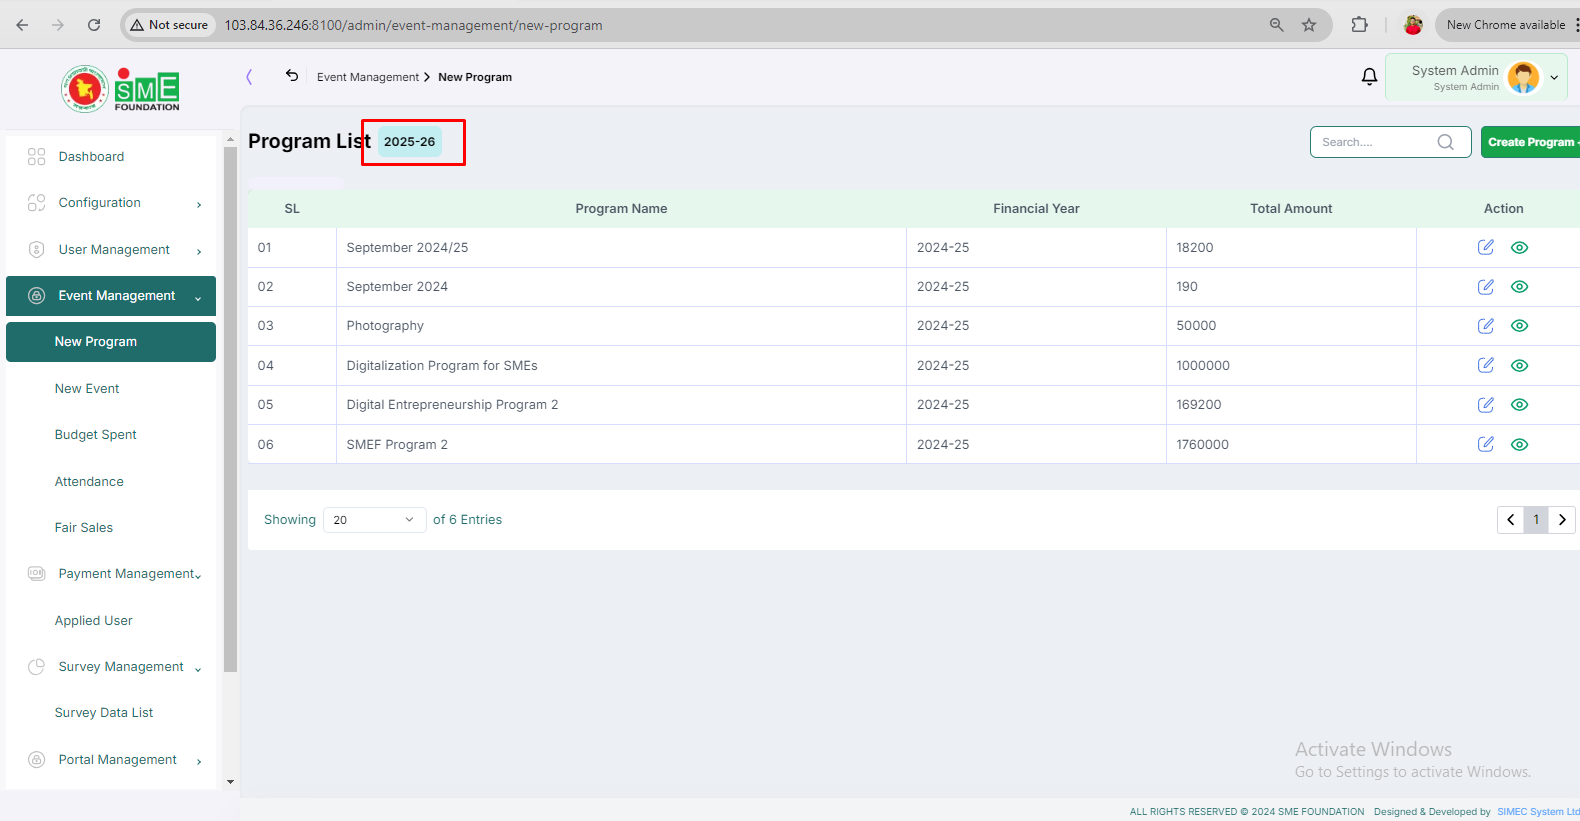View SMEF Program 2 with eye icon

point(1519,444)
